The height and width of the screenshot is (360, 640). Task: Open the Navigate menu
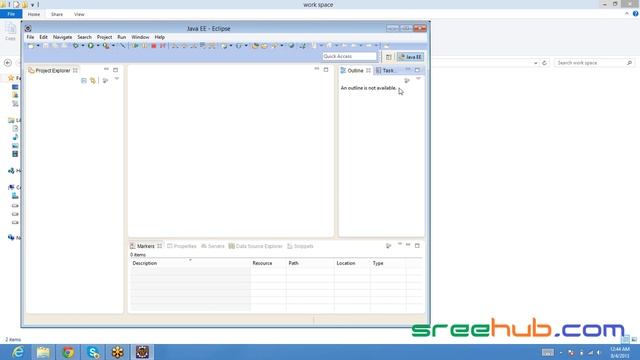(x=62, y=37)
